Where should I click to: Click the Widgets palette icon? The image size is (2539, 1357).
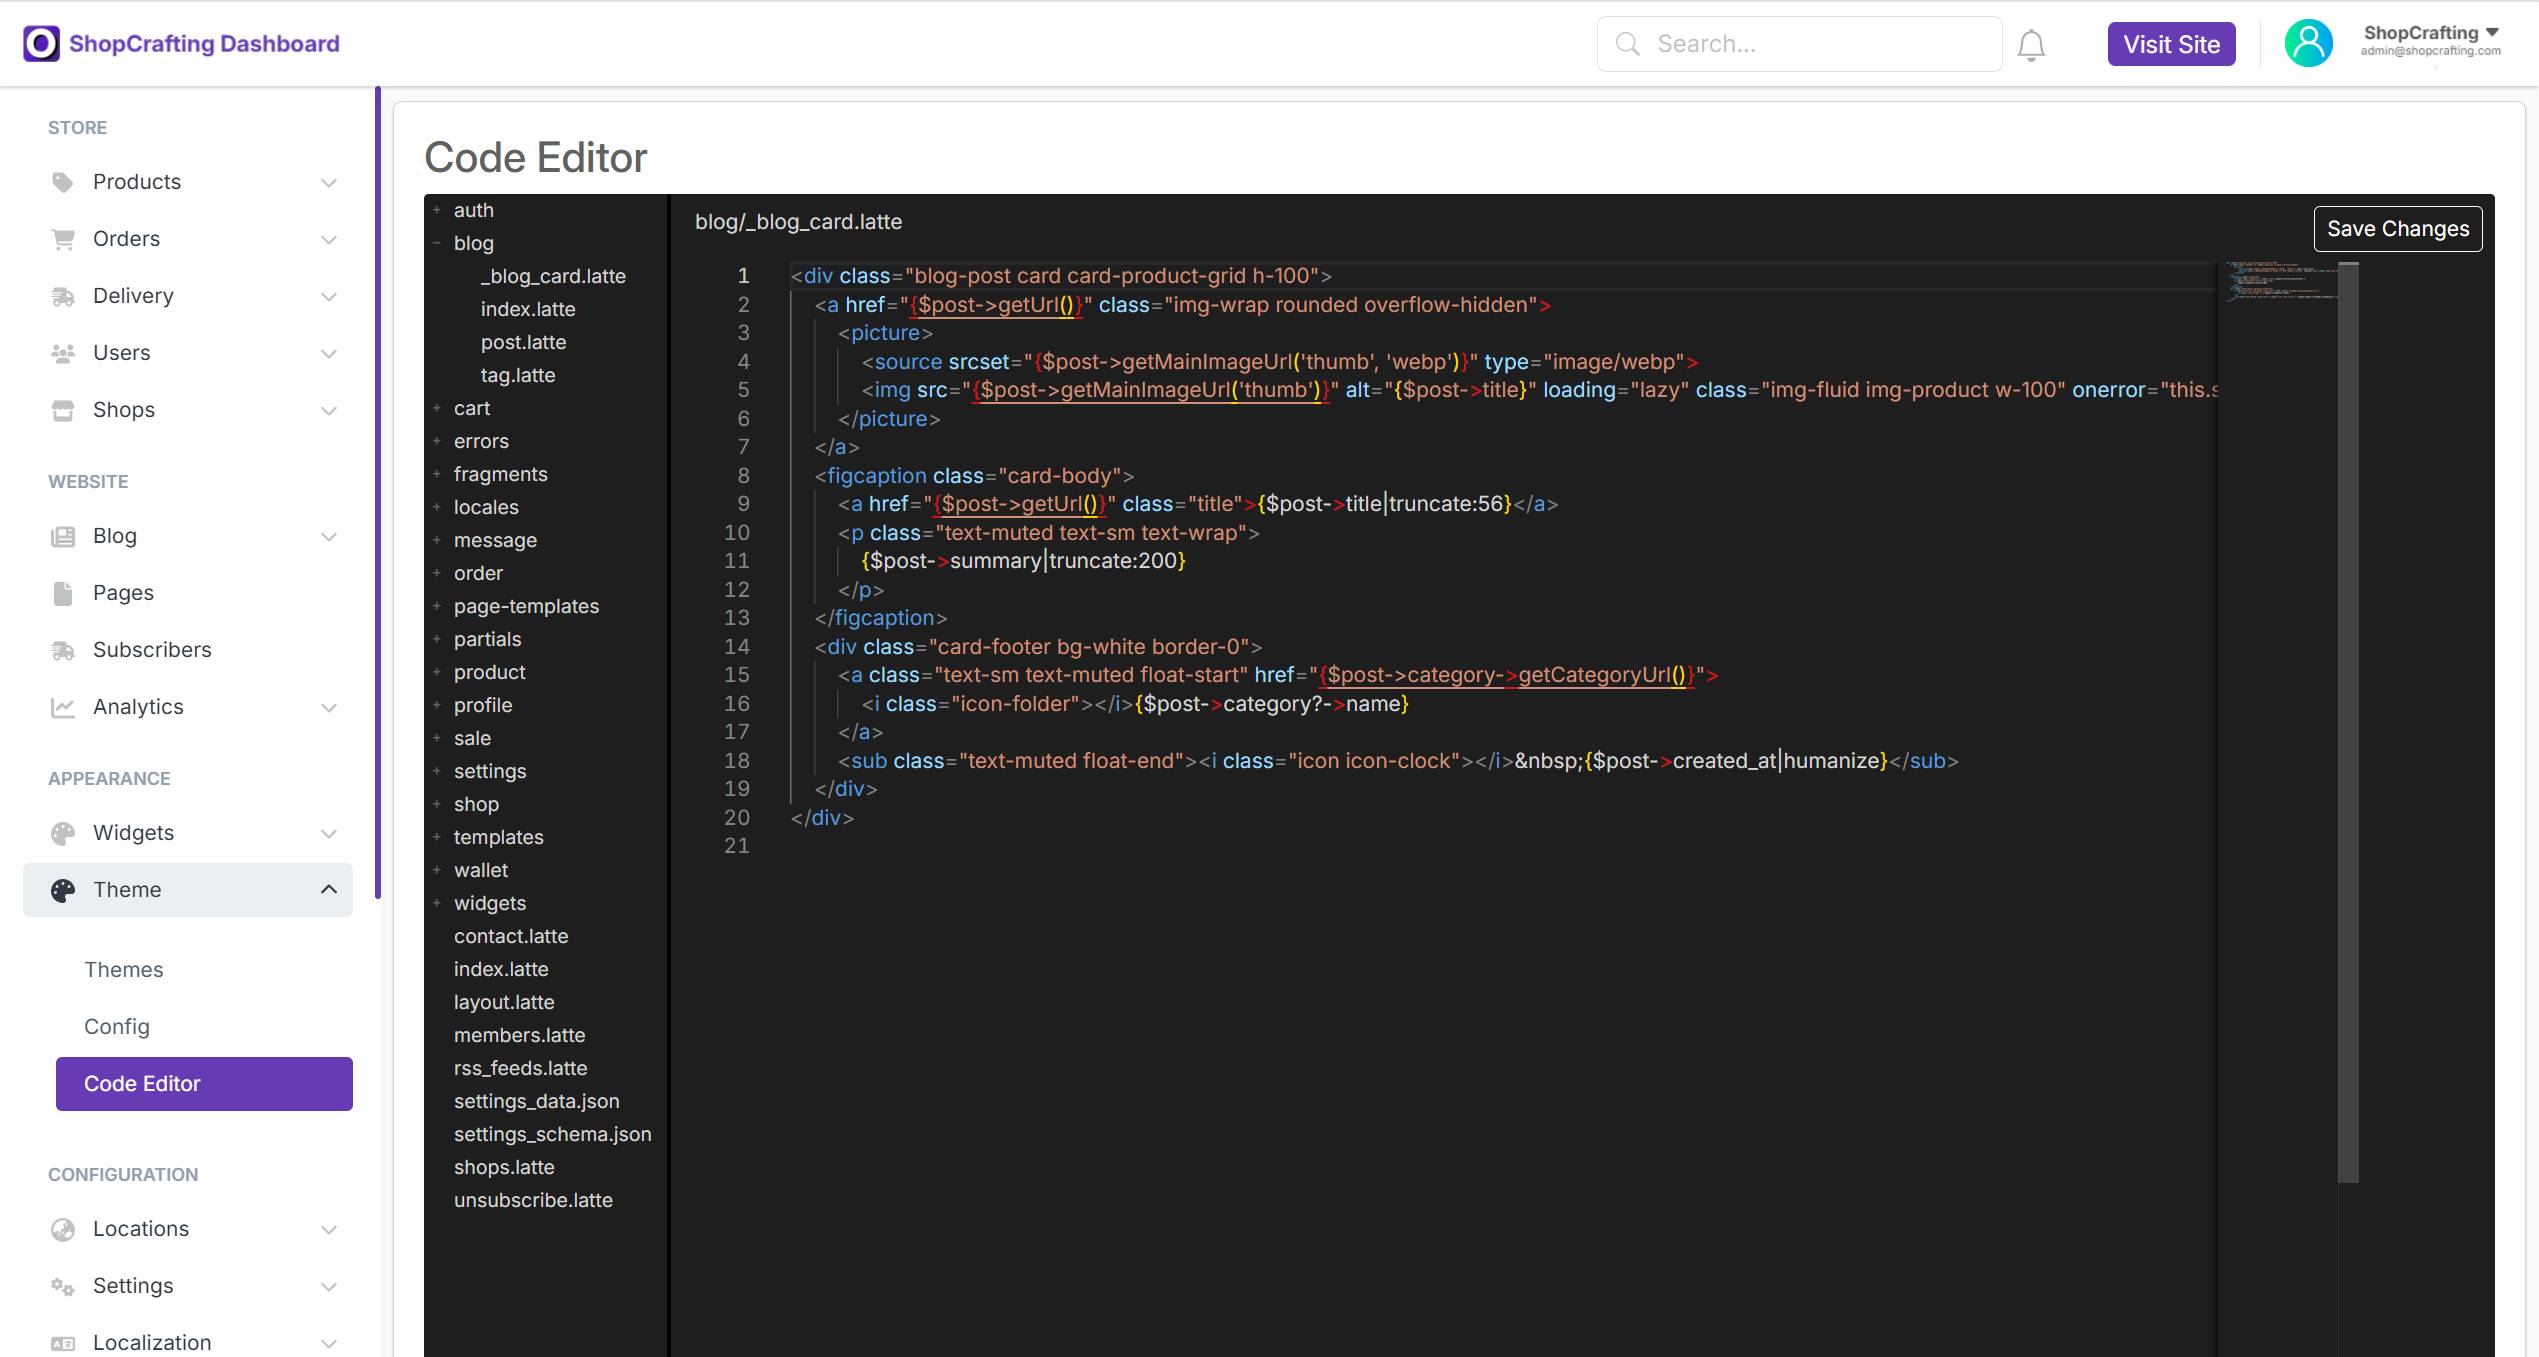62,833
